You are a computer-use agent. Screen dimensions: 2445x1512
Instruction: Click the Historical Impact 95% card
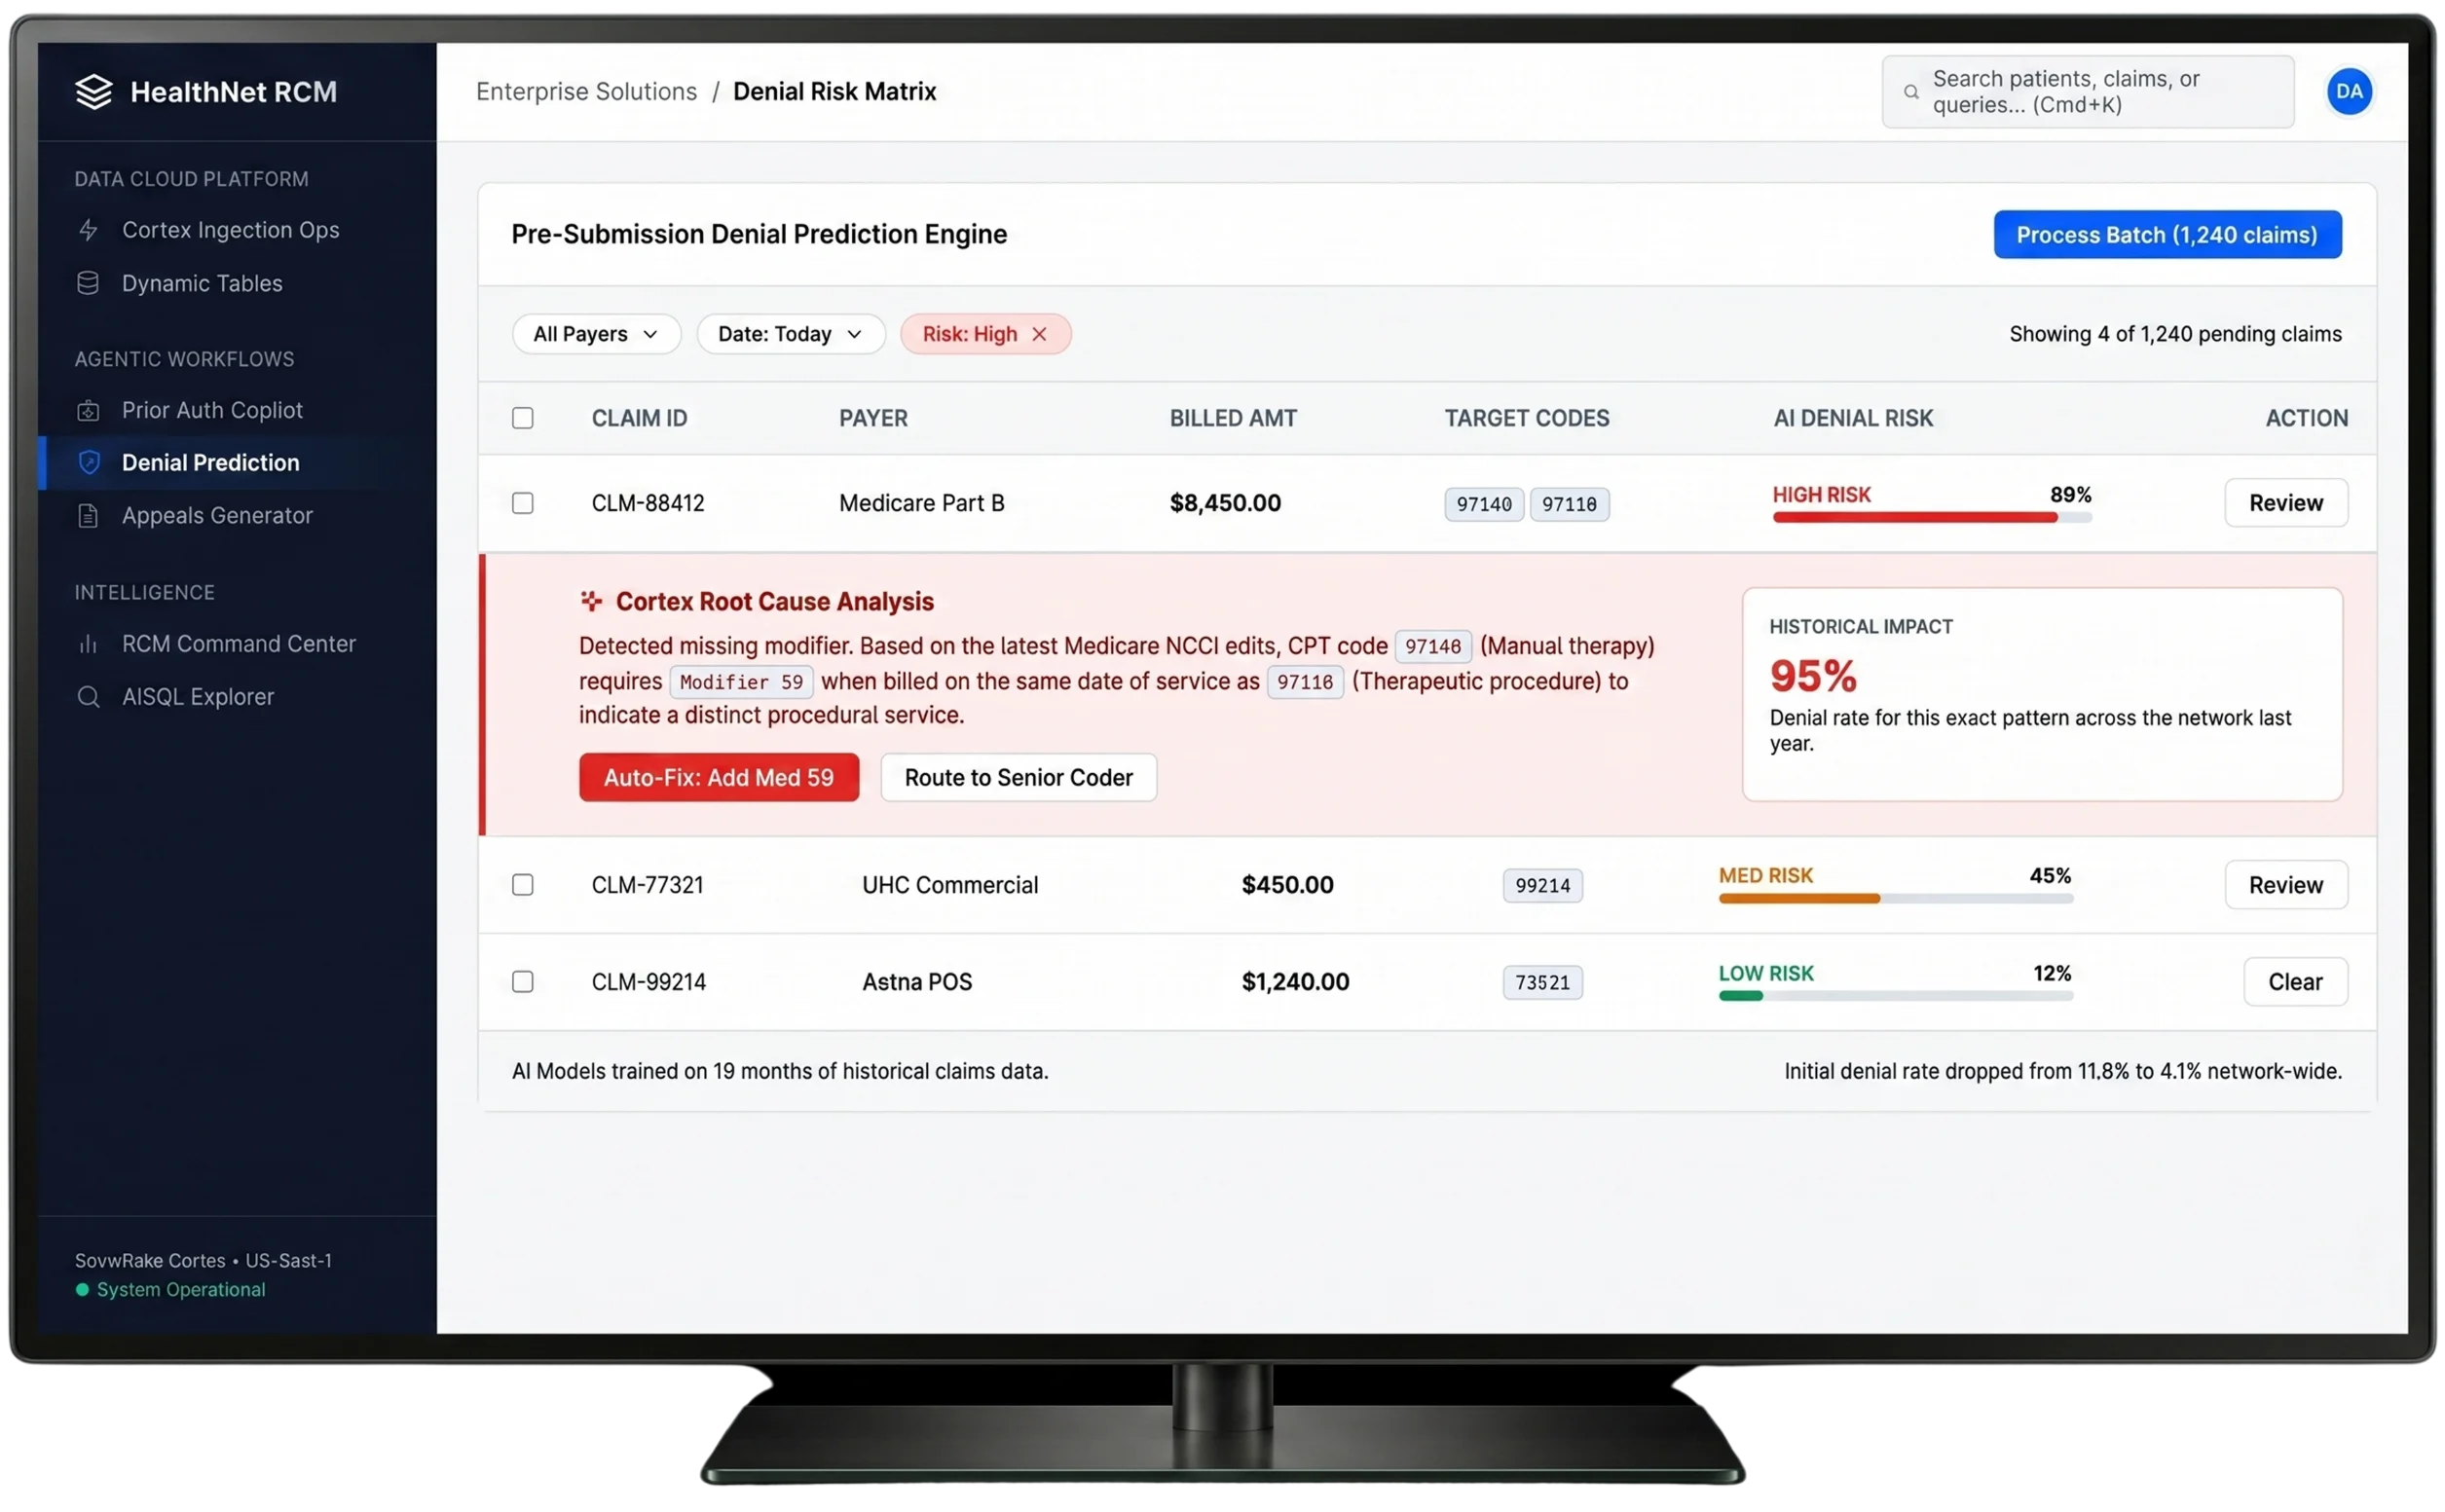(x=2041, y=694)
